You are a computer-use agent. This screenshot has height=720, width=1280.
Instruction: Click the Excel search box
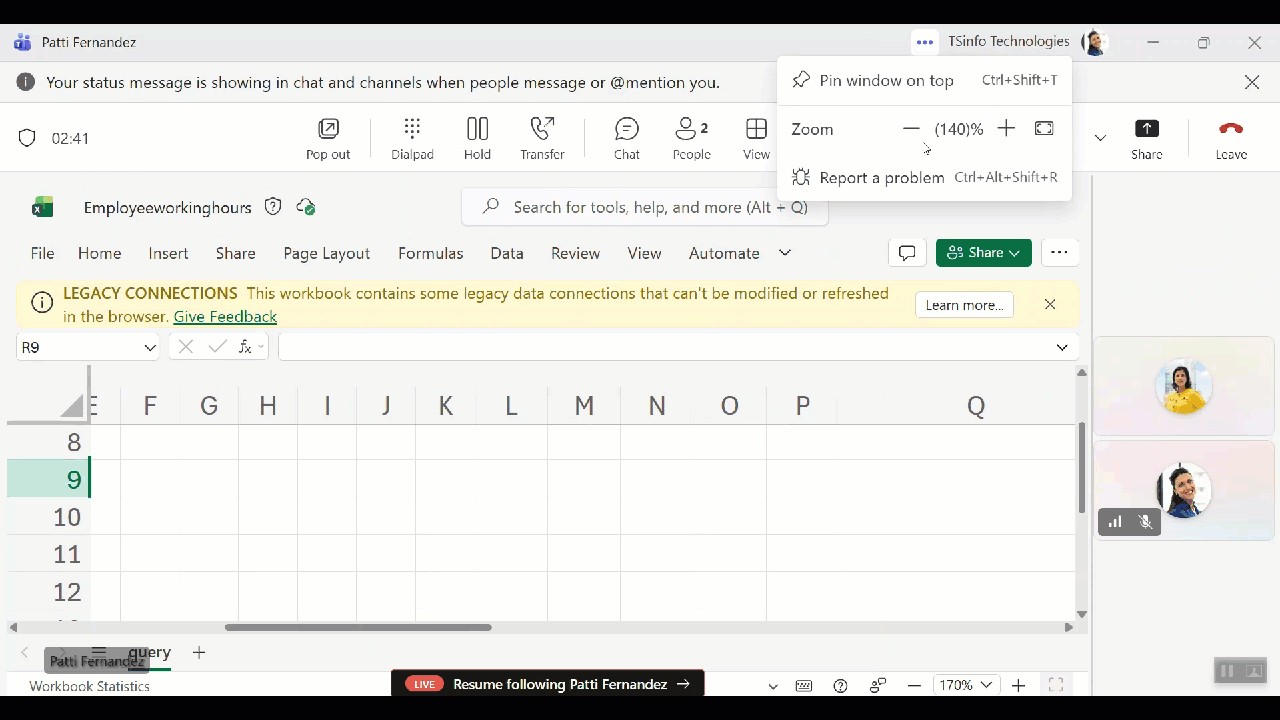pos(645,207)
